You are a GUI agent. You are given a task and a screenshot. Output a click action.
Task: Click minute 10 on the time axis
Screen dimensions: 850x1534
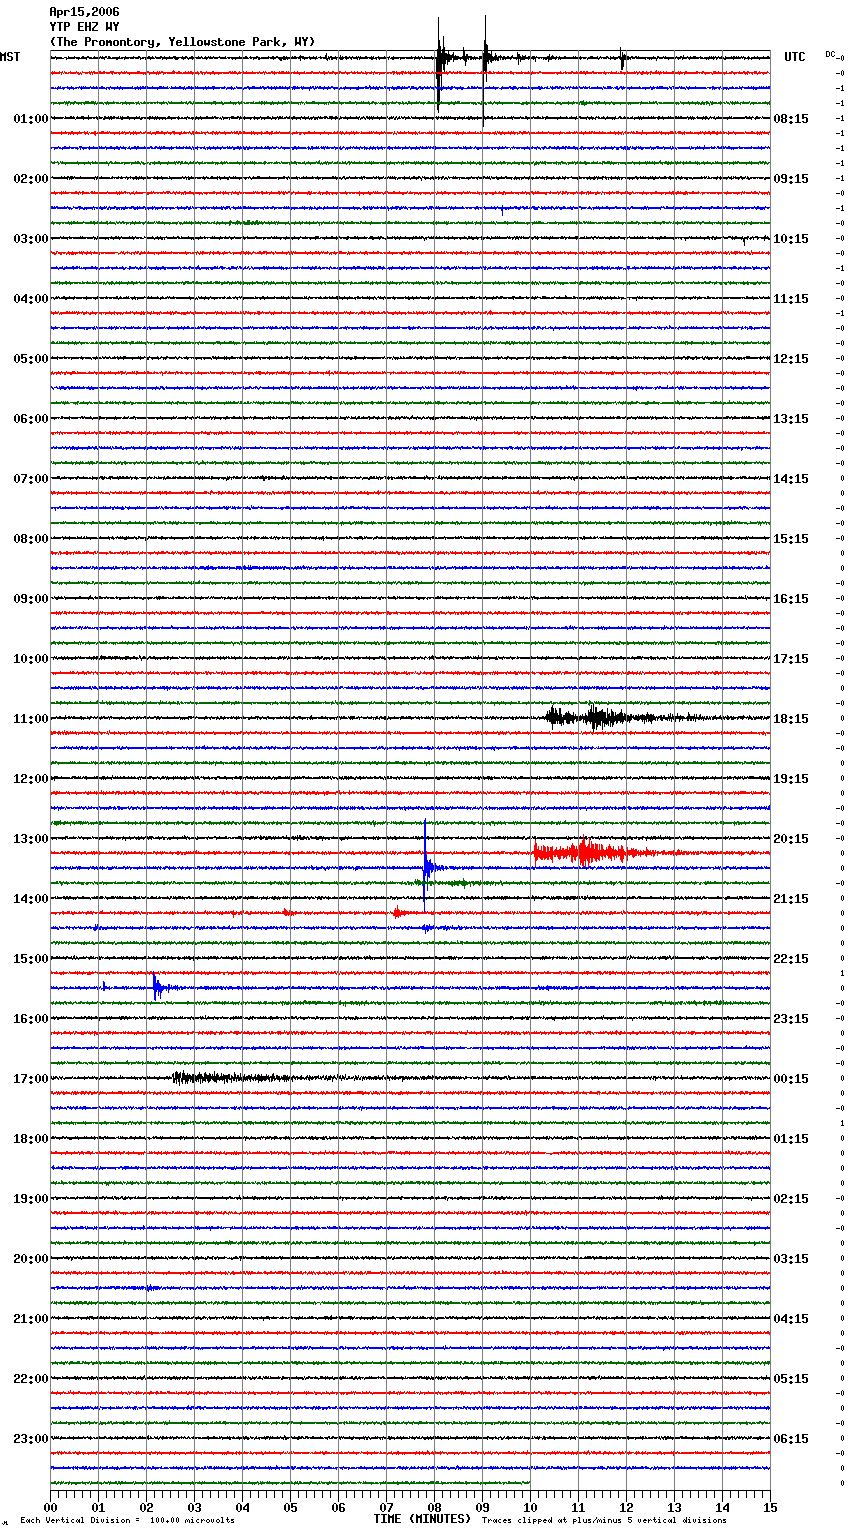(530, 1507)
